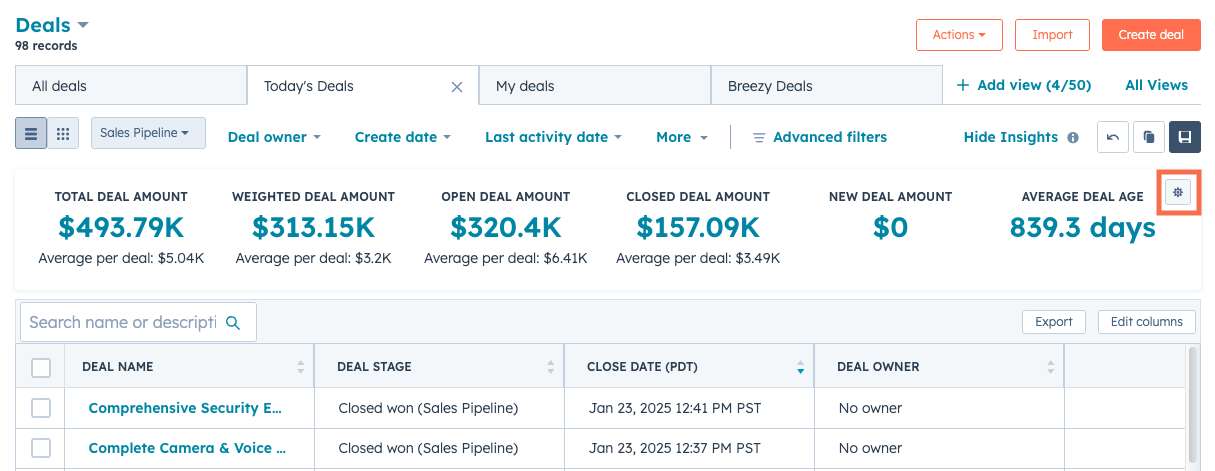Switch to board grid view
The width and height of the screenshot is (1215, 471).
point(63,134)
